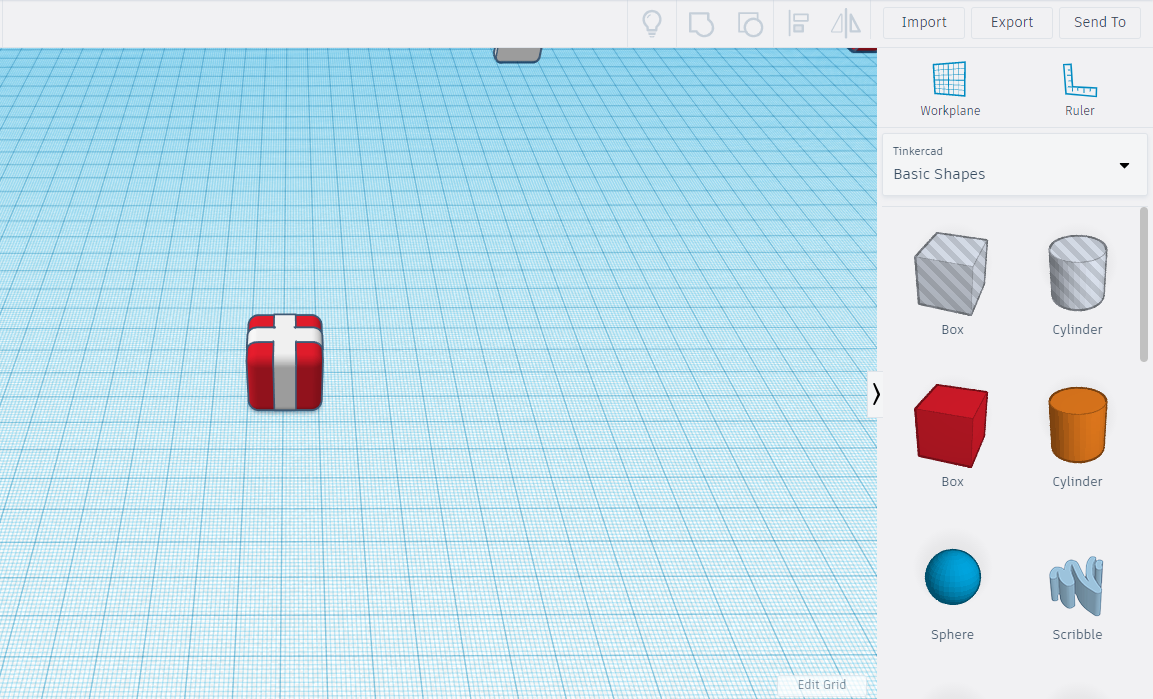
Task: Click the Tinkercad label above Basic Shapes
Action: tap(917, 151)
